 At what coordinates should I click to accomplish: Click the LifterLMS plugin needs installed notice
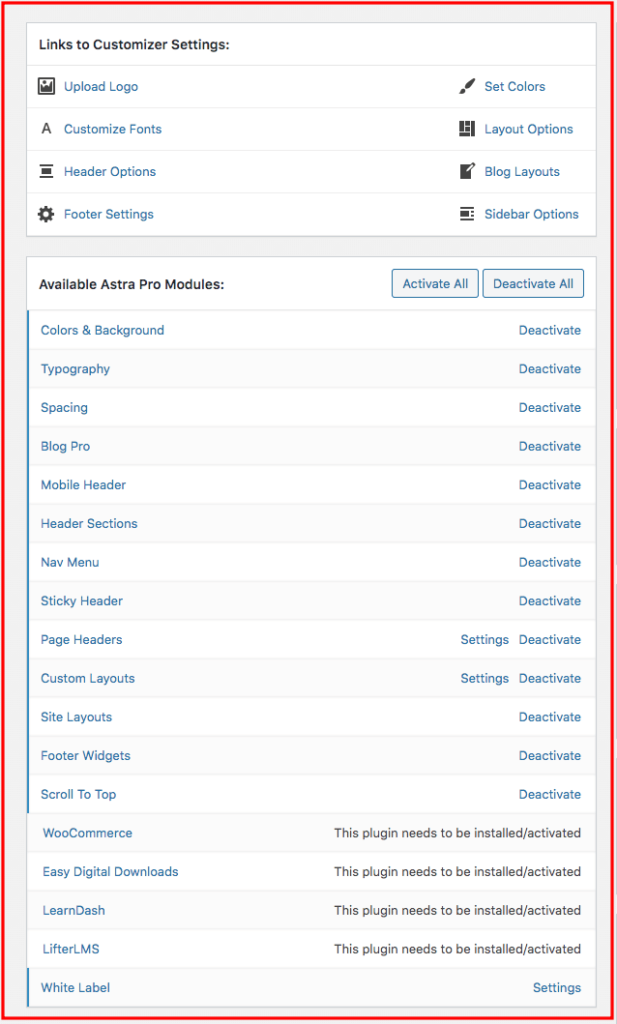[458, 948]
